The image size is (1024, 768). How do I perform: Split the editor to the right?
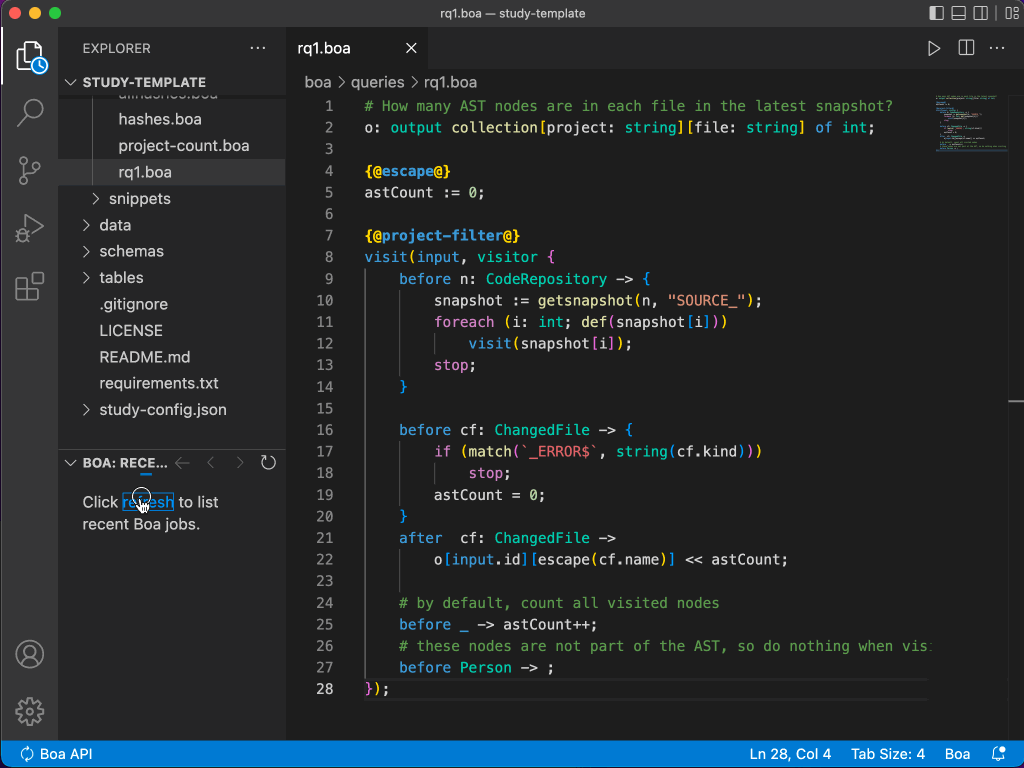[x=966, y=48]
